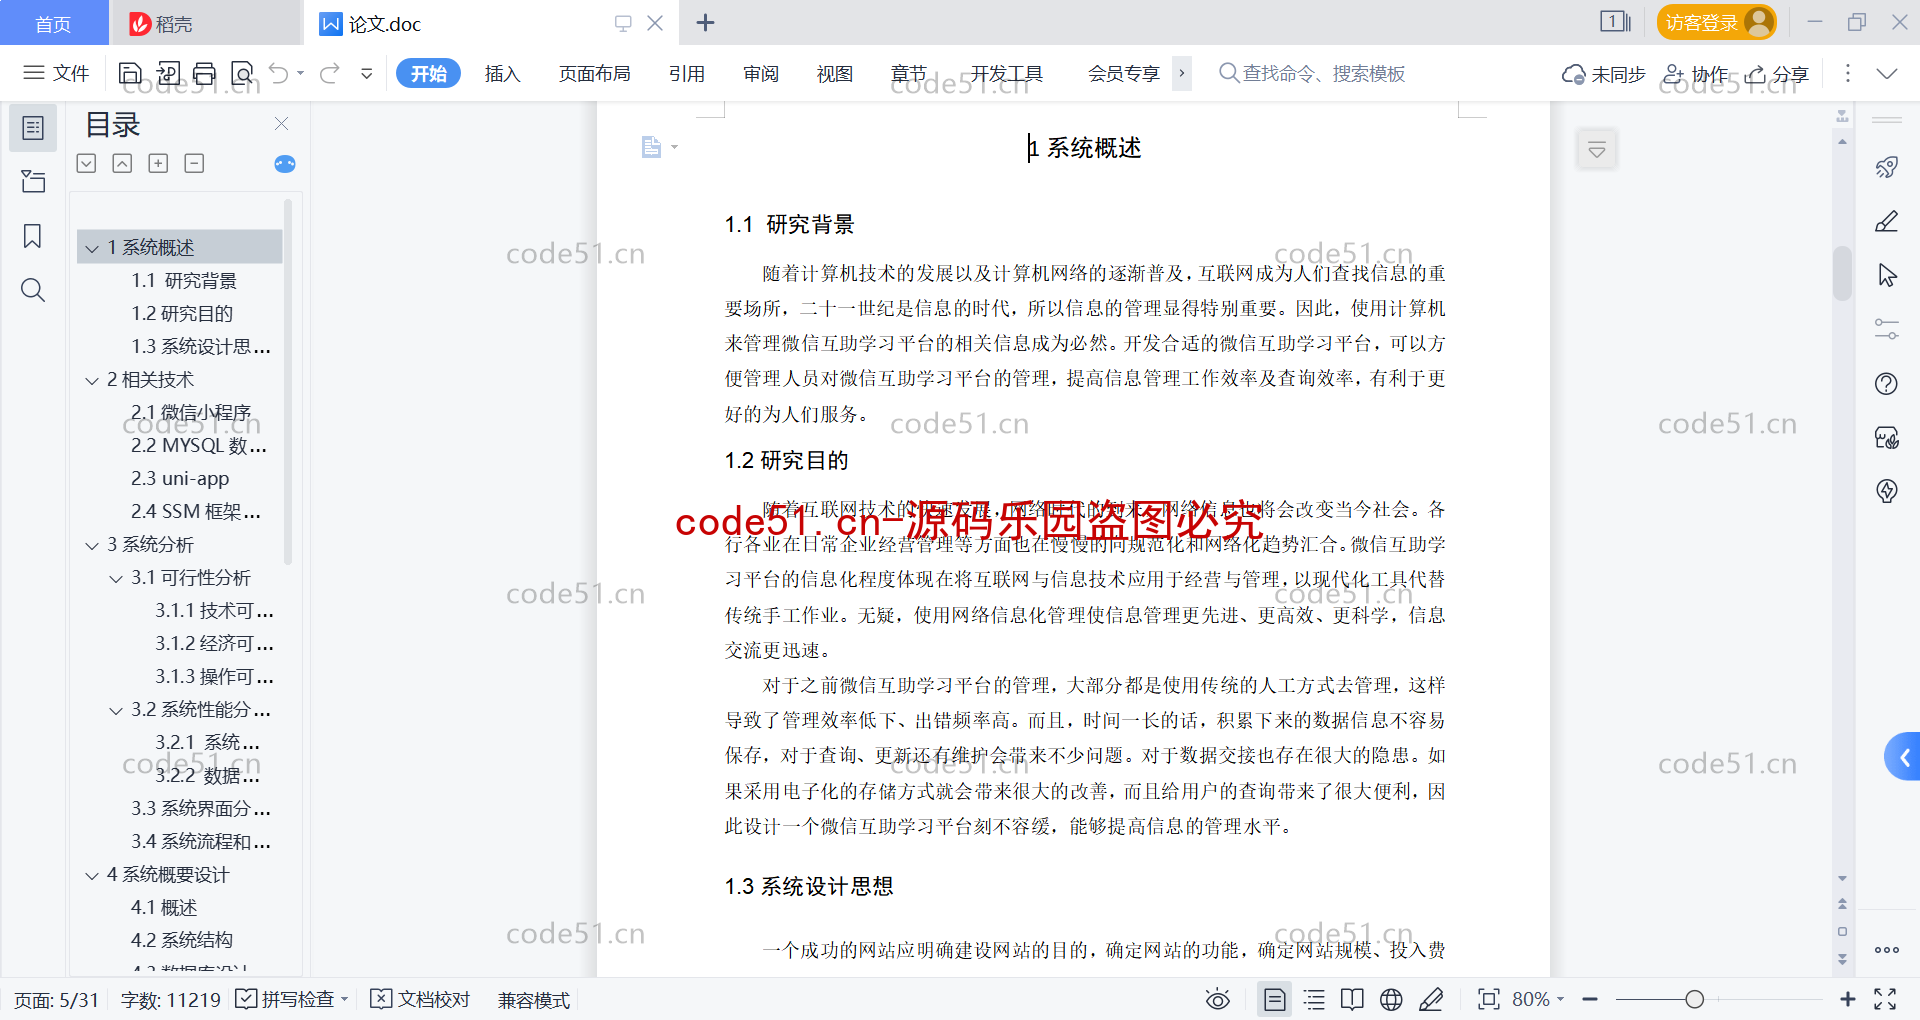Image resolution: width=1920 pixels, height=1020 pixels.
Task: Open the chapter navigation icon in left sidebar
Action: coord(33,181)
